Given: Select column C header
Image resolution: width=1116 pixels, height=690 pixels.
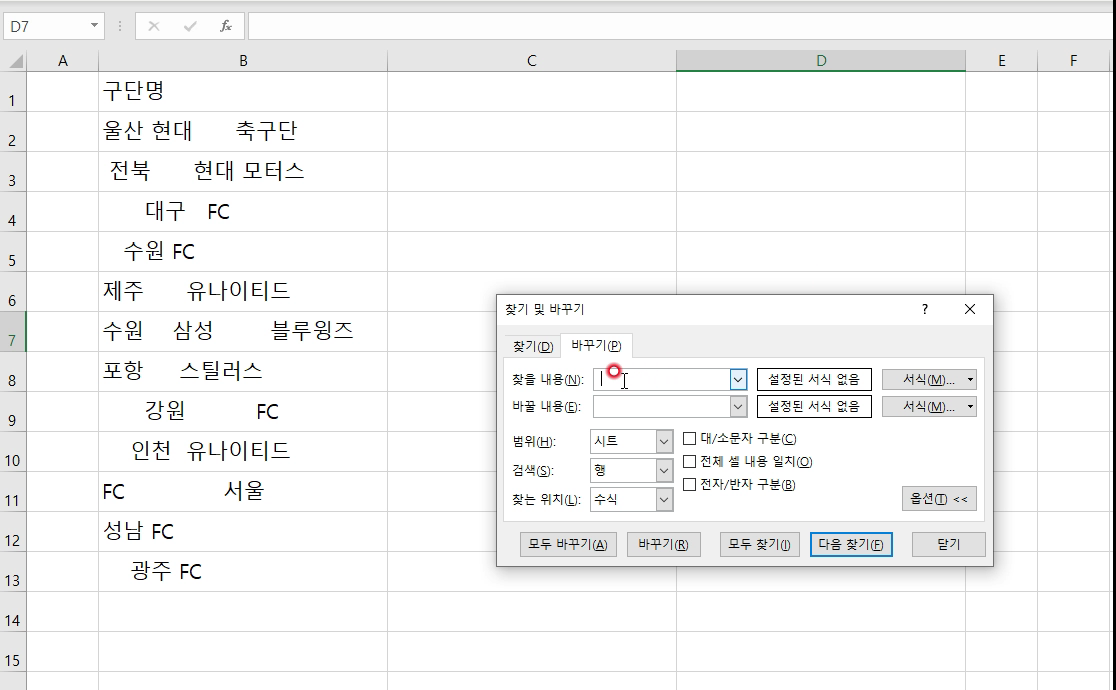Looking at the screenshot, I should [x=532, y=61].
